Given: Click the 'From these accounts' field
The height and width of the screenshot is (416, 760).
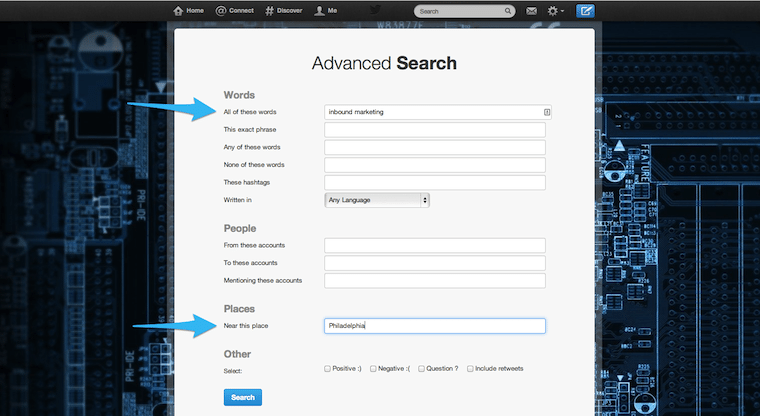Looking at the screenshot, I should [435, 245].
